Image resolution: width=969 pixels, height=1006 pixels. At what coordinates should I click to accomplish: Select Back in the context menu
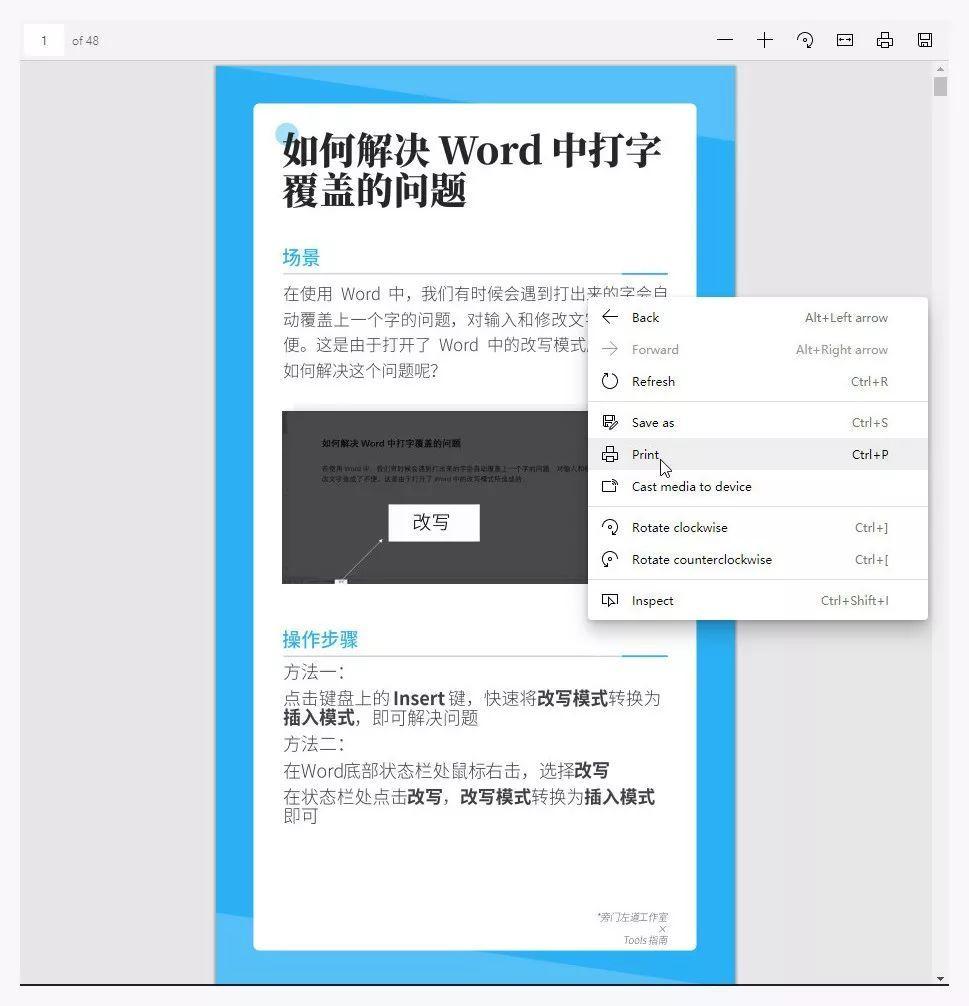pyautogui.click(x=758, y=318)
